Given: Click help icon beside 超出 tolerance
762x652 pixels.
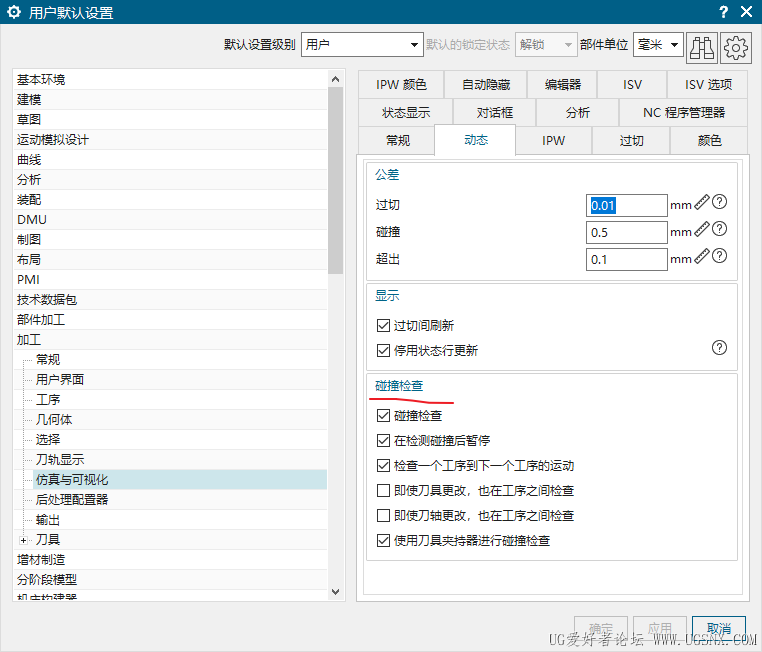Looking at the screenshot, I should (719, 256).
